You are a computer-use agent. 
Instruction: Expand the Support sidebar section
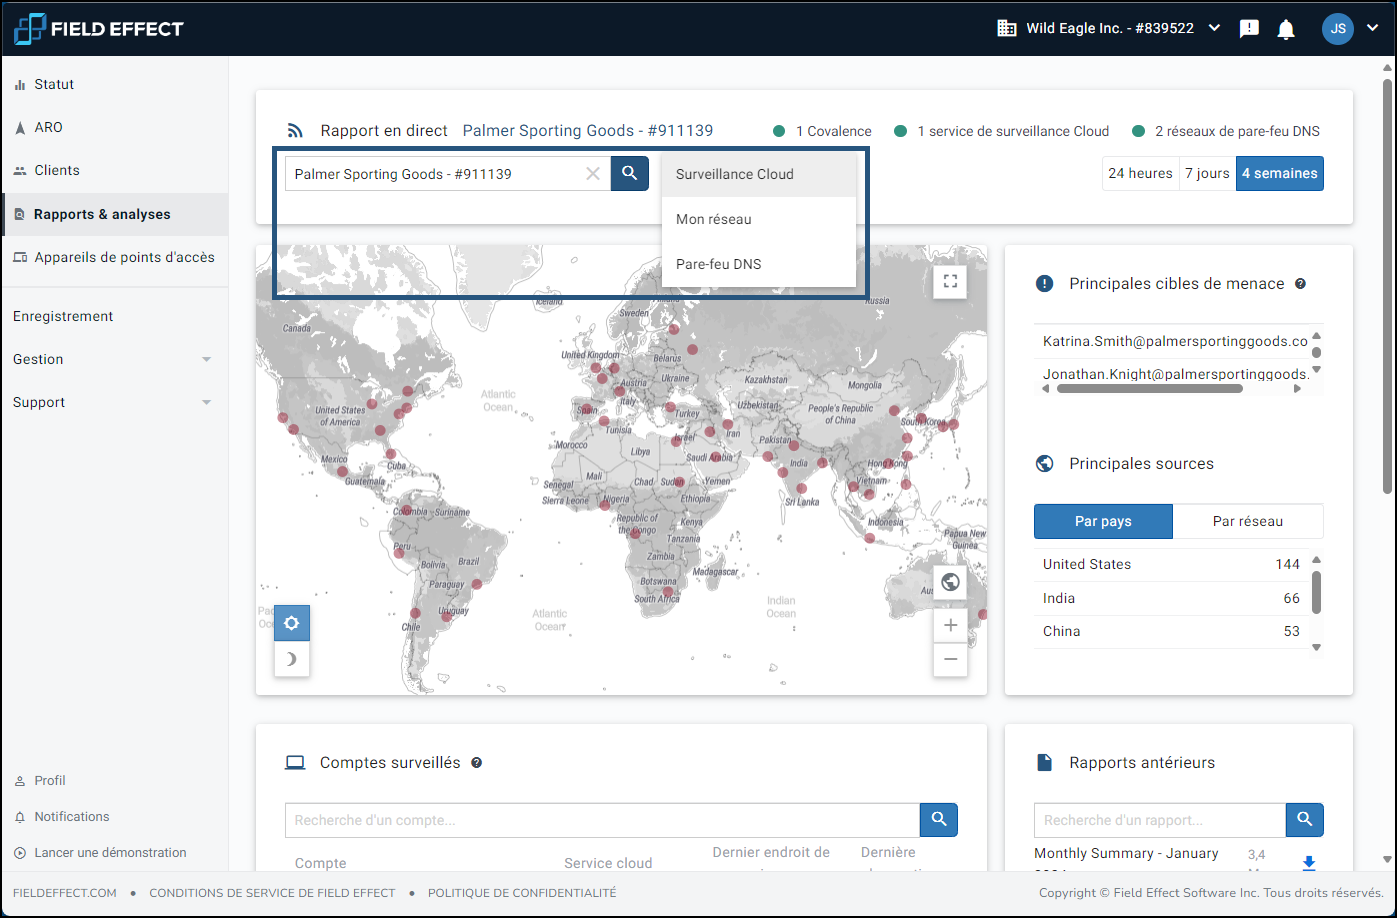(x=114, y=402)
